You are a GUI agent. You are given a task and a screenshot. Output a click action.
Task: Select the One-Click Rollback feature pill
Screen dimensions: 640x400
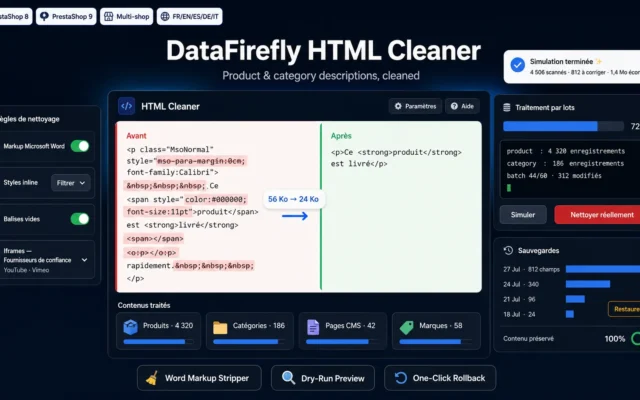tap(440, 378)
